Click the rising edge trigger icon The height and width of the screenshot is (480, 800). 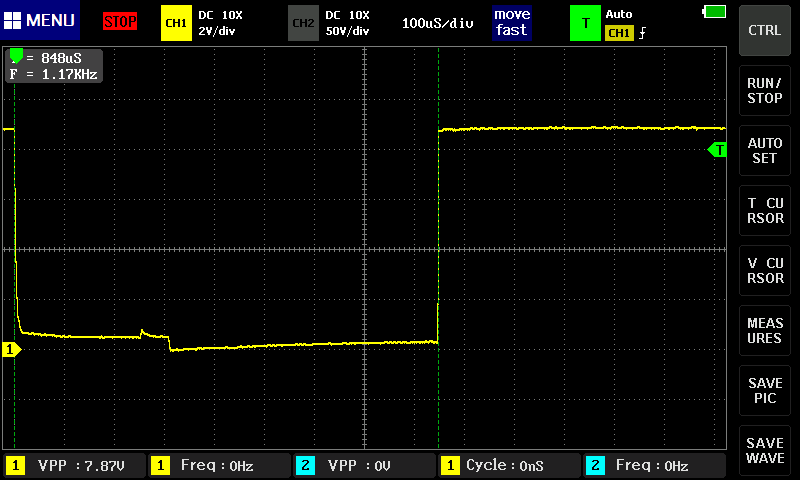(642, 33)
